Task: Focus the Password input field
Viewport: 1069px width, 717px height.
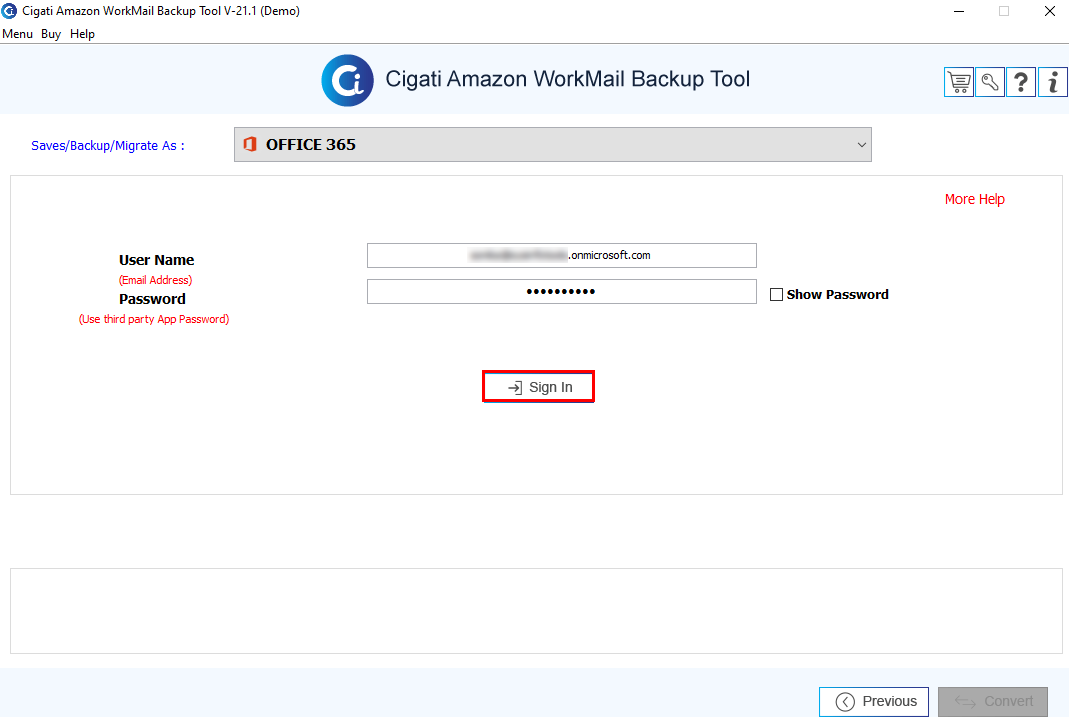Action: (x=562, y=292)
